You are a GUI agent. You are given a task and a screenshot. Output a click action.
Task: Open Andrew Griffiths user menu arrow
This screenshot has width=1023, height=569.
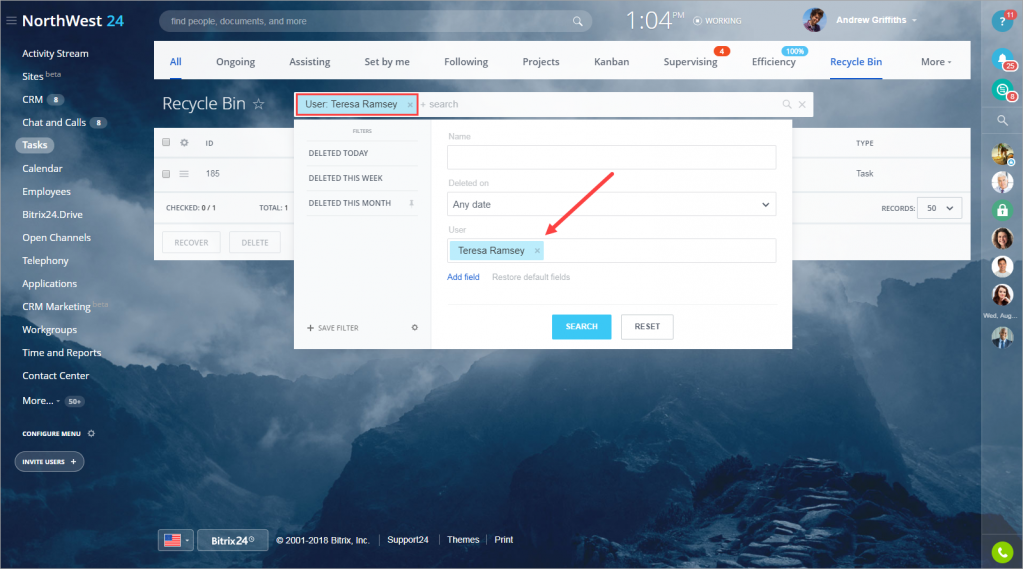pyautogui.click(x=914, y=20)
